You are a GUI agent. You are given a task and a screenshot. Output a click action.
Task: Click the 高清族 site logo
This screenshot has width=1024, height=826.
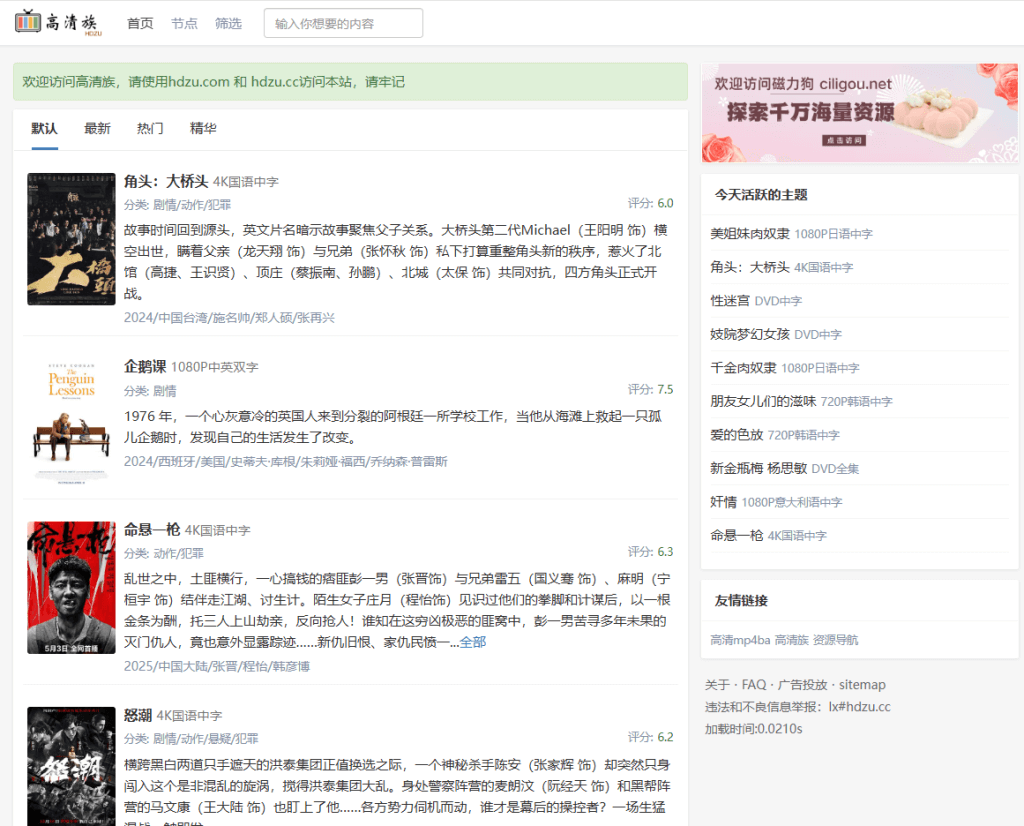point(56,22)
